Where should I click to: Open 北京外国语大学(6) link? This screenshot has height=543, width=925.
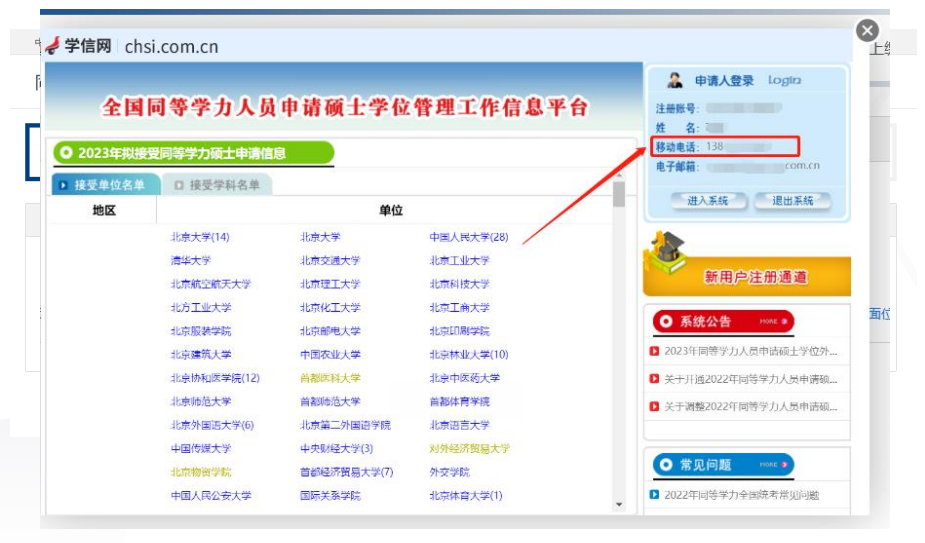click(212, 425)
